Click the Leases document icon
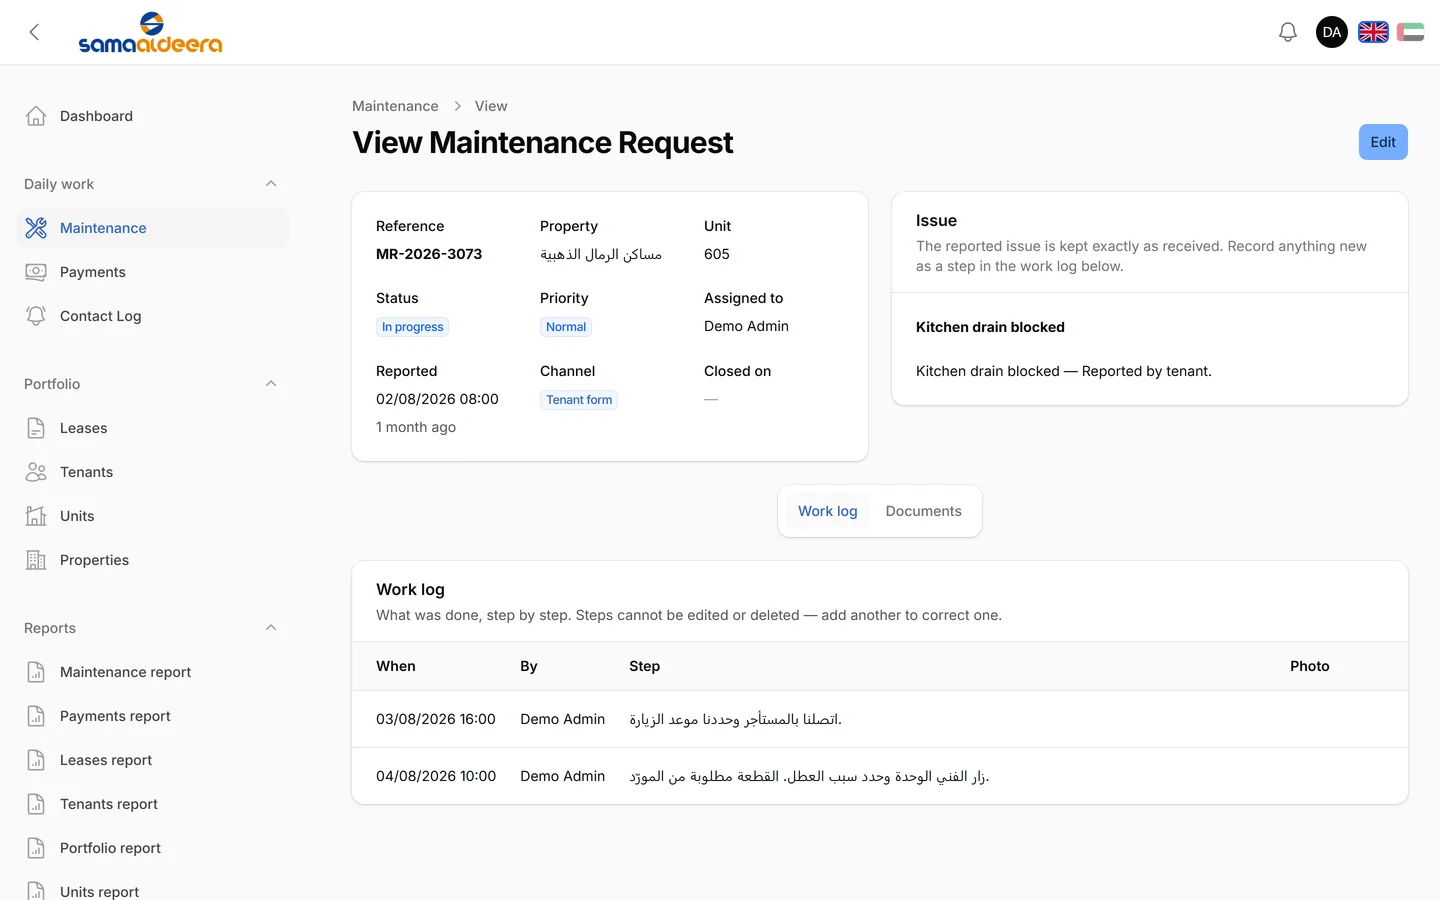The image size is (1440, 900). coord(36,428)
